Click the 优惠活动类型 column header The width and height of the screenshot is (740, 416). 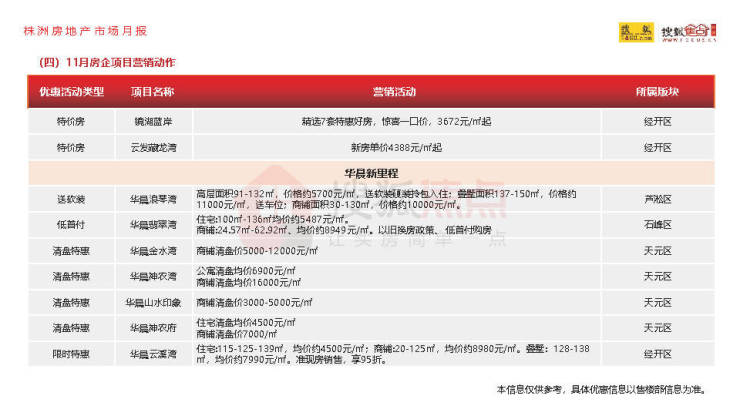(71, 92)
